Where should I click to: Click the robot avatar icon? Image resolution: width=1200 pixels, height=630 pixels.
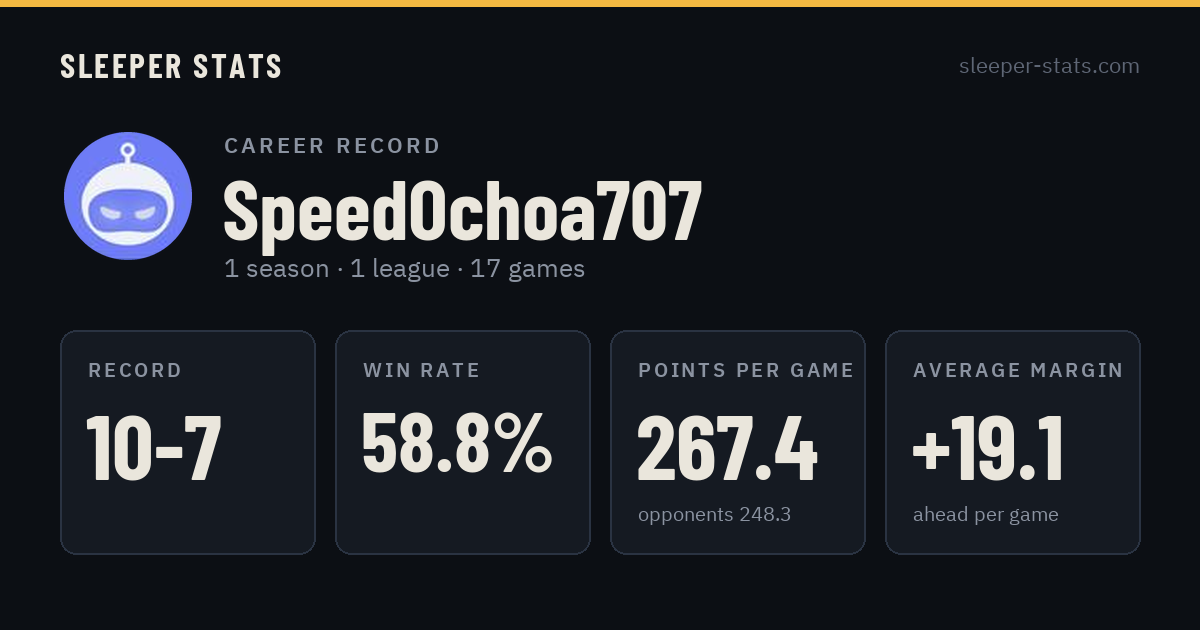pos(128,196)
